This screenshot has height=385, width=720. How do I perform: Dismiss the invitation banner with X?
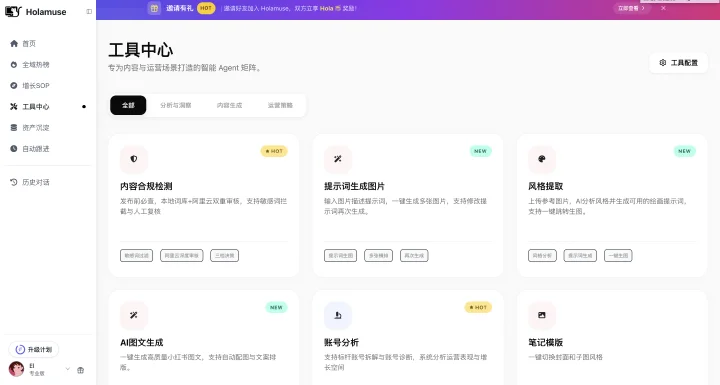pyautogui.click(x=664, y=8)
